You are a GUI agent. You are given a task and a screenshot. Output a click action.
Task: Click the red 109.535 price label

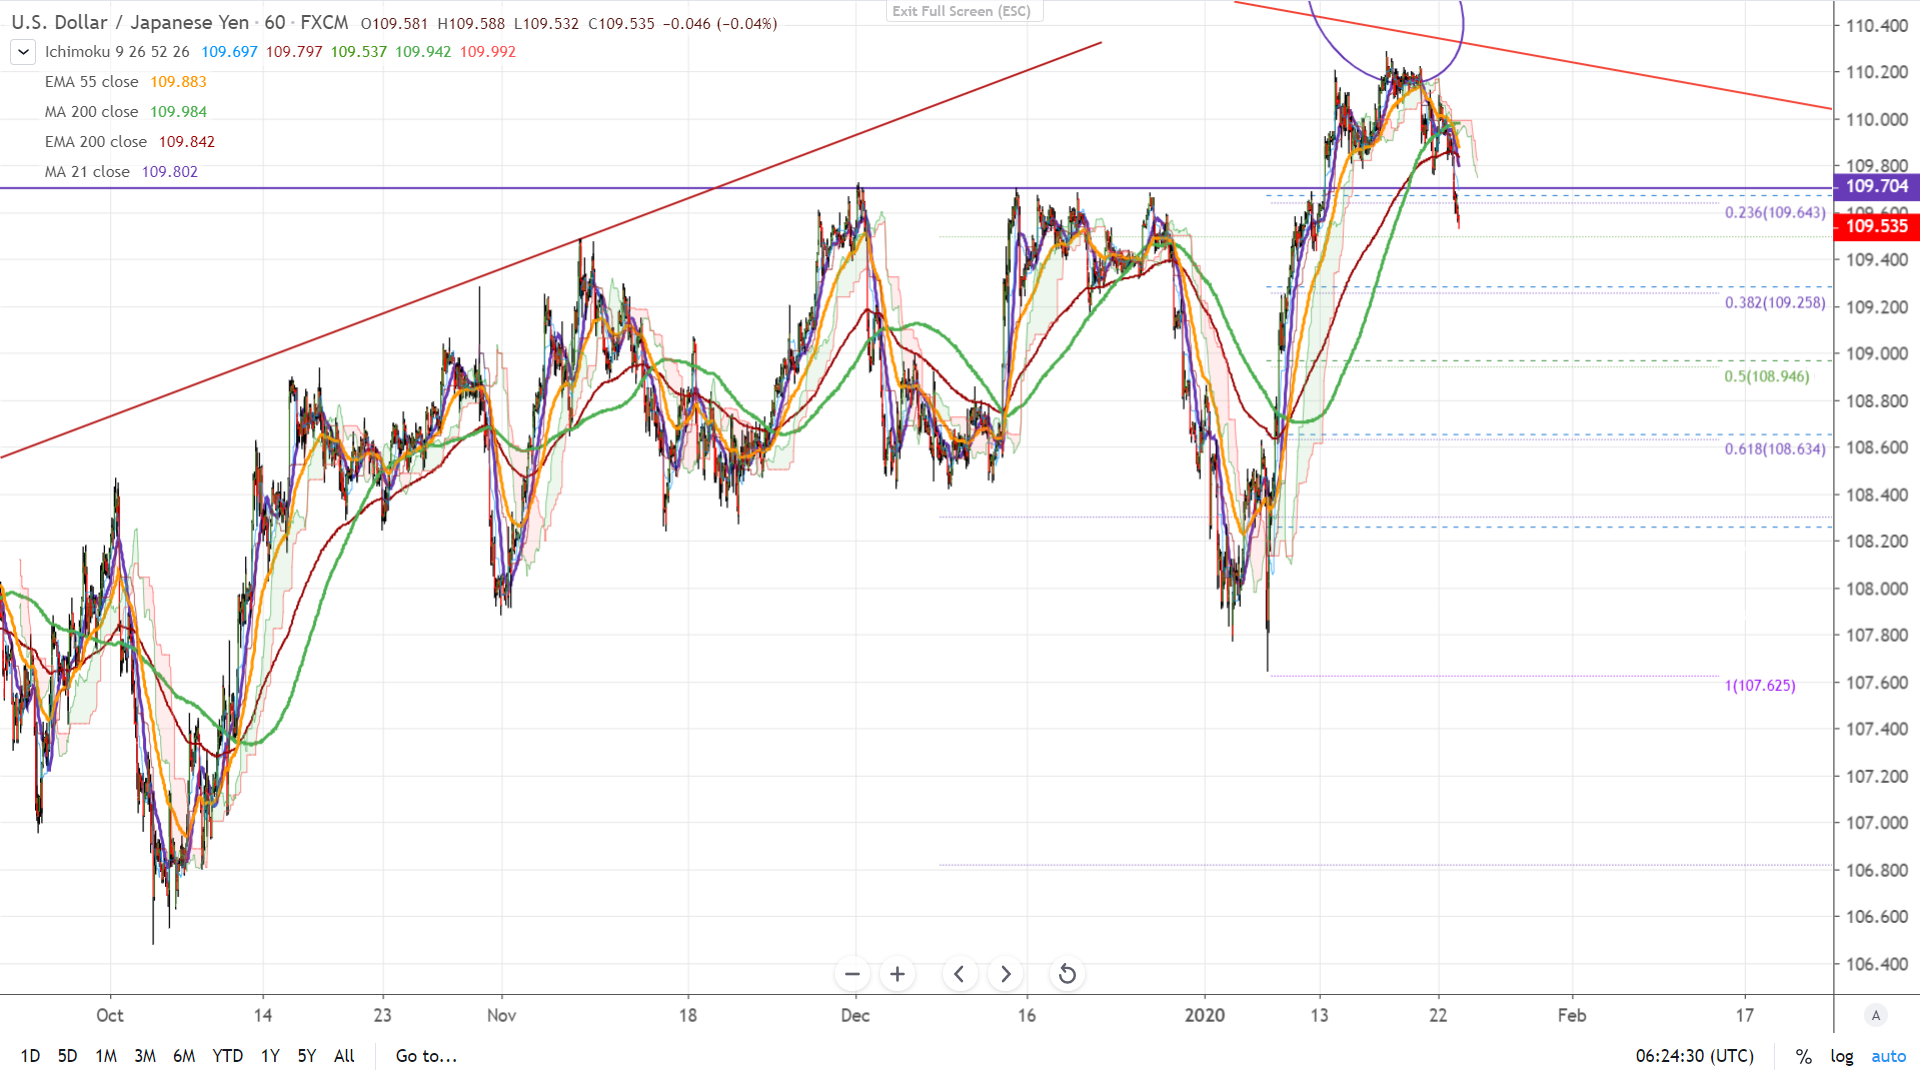[x=1876, y=226]
